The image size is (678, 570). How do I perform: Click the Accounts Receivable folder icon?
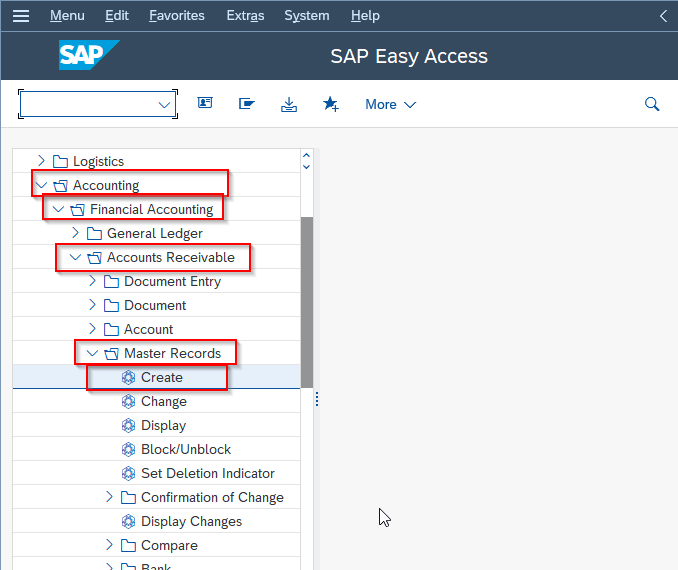click(x=94, y=258)
